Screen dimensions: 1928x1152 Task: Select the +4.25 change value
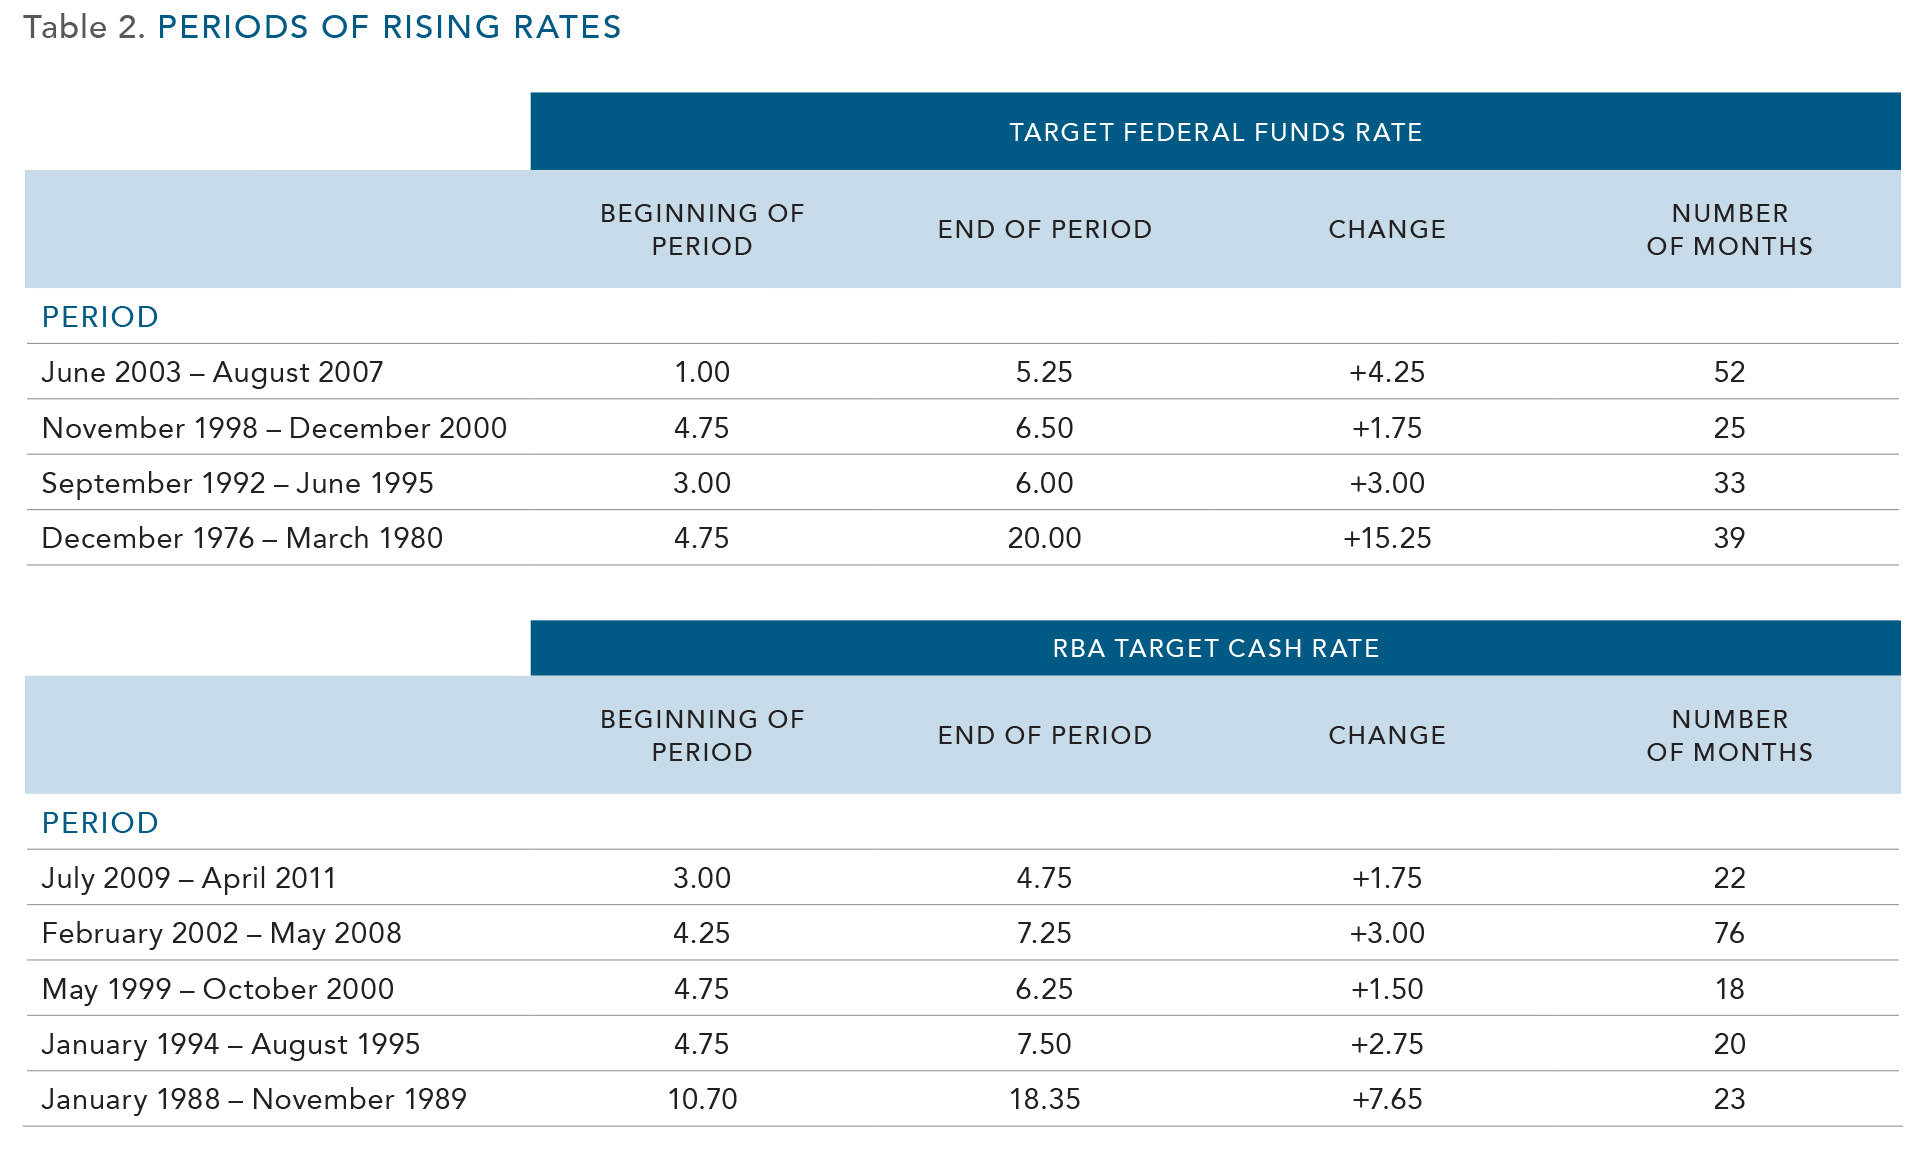[1387, 372]
